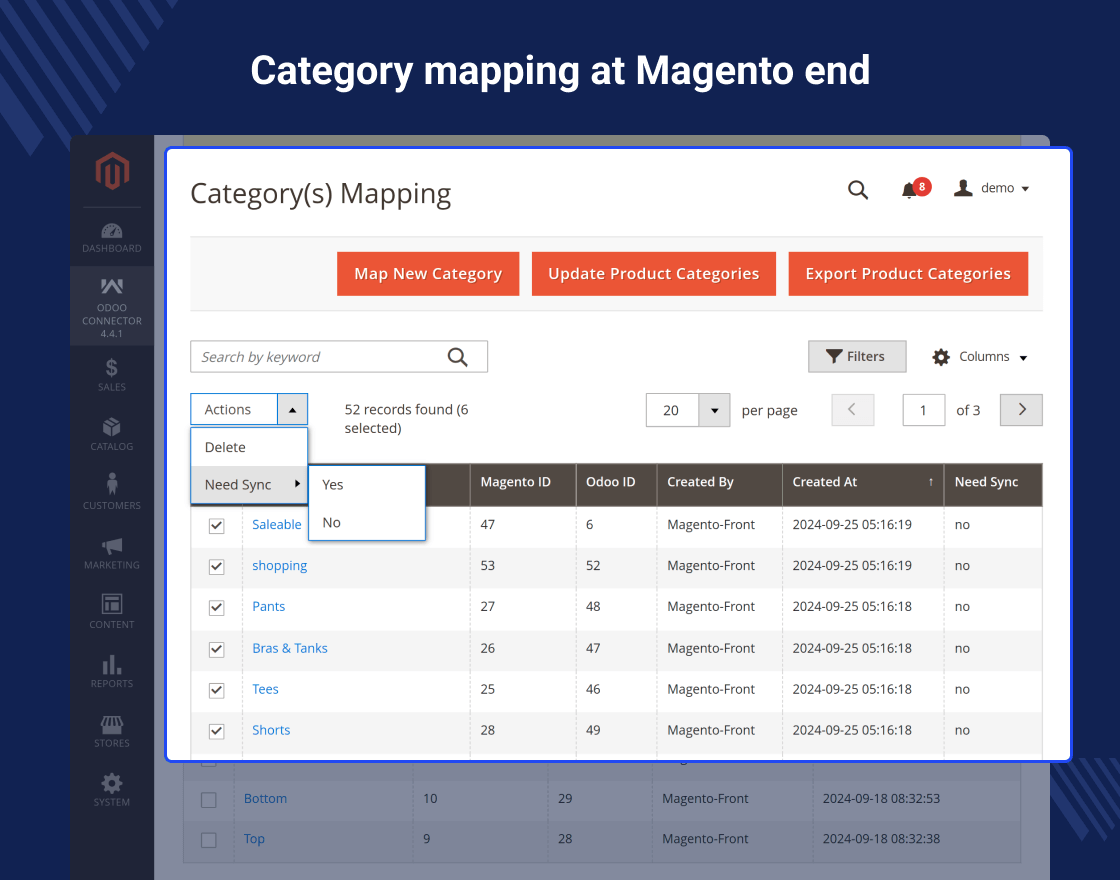
Task: Choose Yes in Need Sync submenu
Action: pos(367,484)
